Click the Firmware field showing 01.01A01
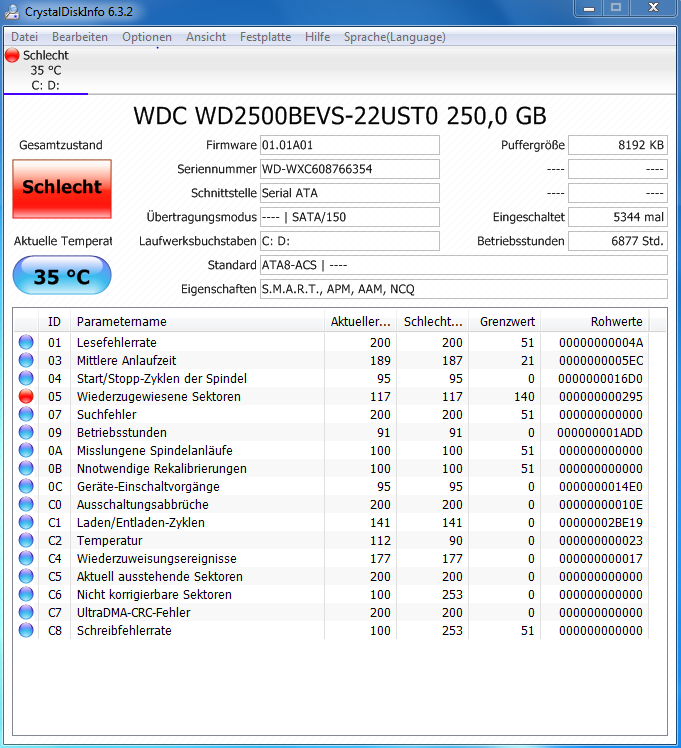681x748 pixels. pos(350,145)
